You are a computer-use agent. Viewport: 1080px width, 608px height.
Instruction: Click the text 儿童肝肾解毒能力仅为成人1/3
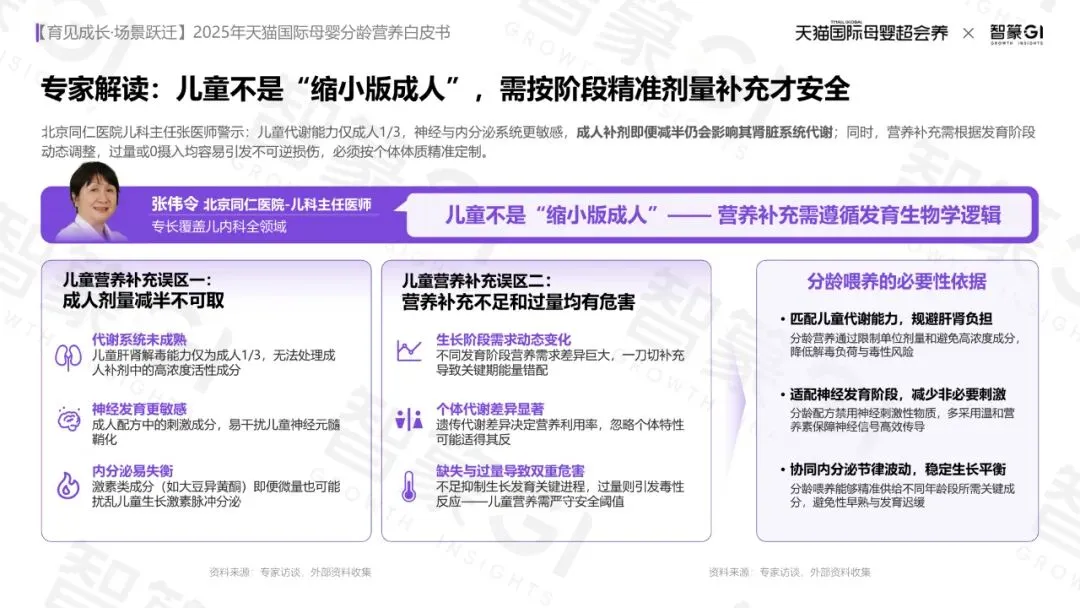click(177, 355)
